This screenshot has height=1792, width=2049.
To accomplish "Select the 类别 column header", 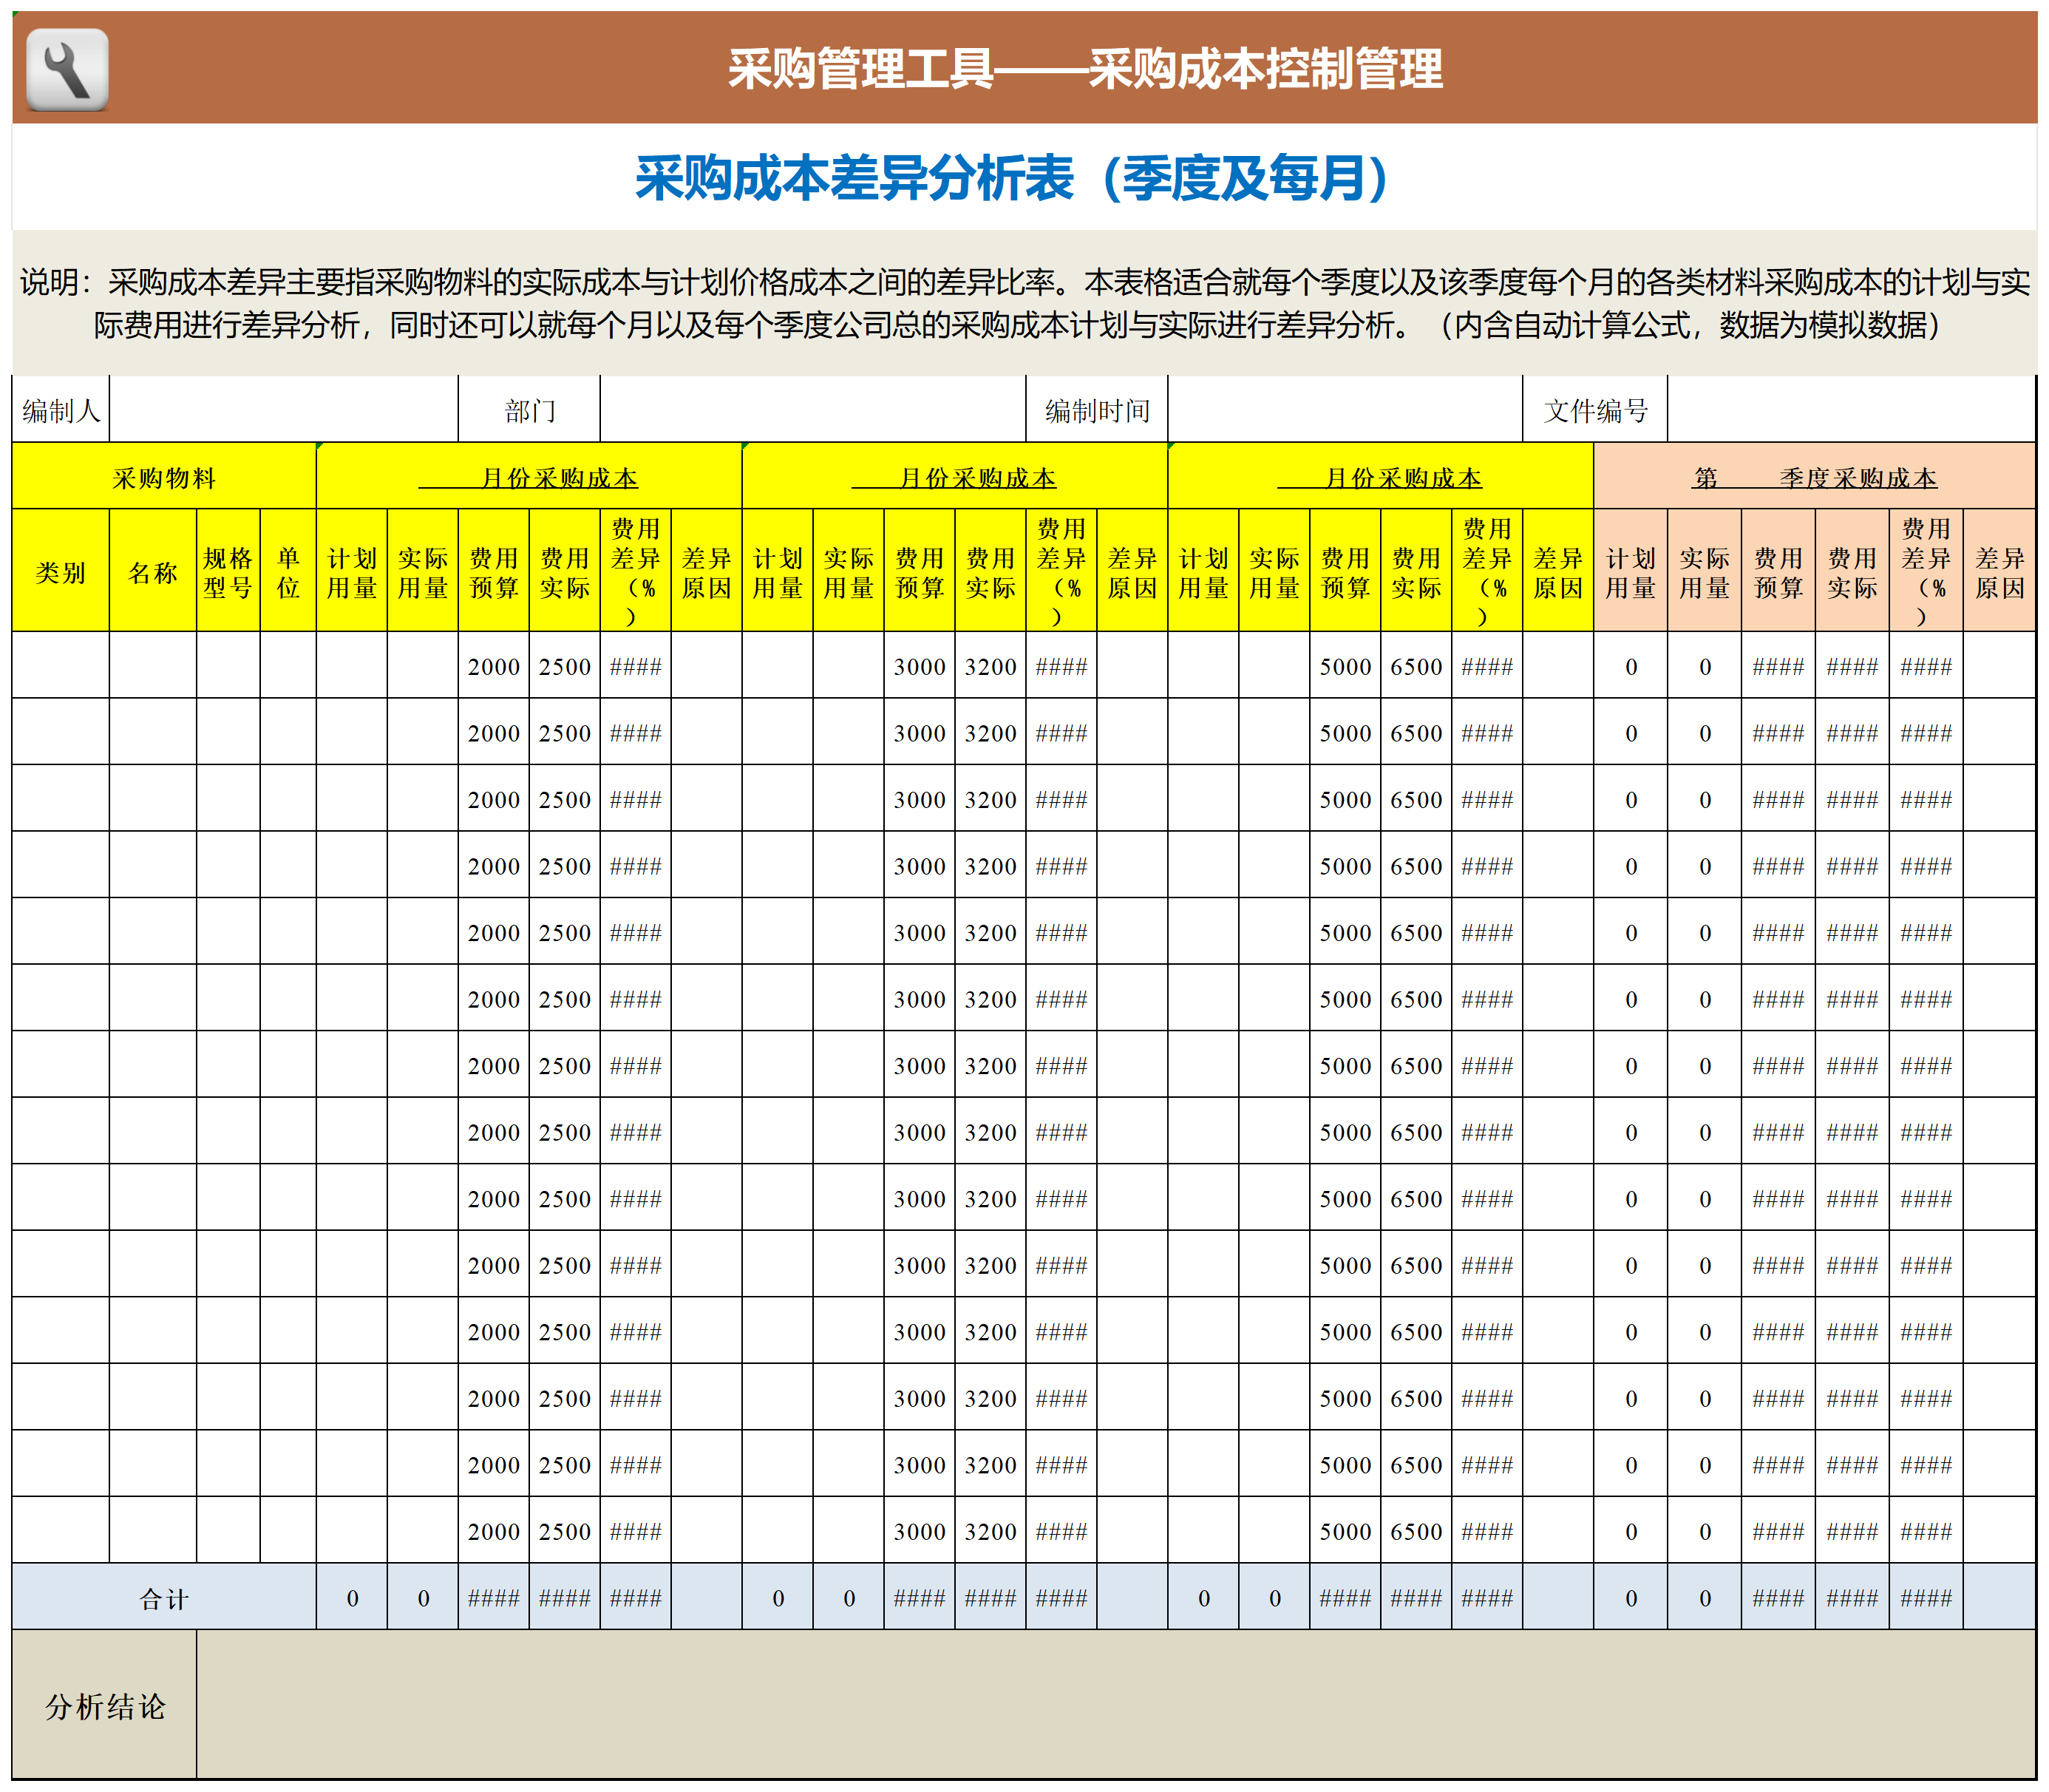I will click(61, 571).
